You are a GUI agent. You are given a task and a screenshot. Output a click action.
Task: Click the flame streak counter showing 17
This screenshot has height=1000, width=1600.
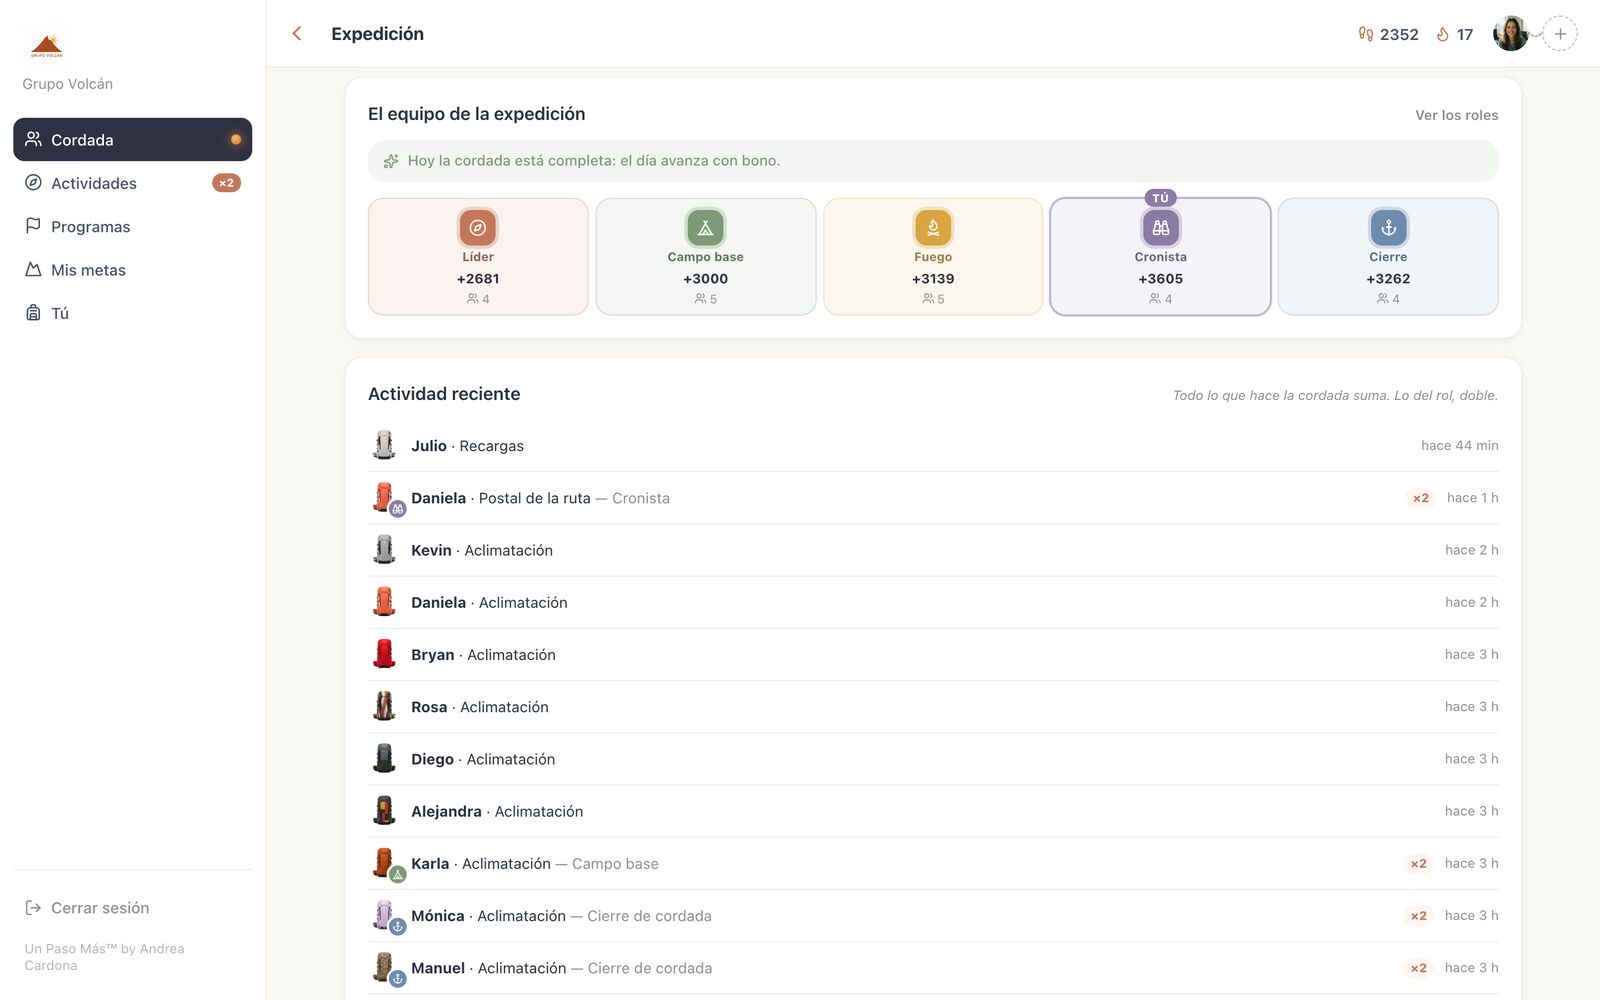tap(1455, 34)
